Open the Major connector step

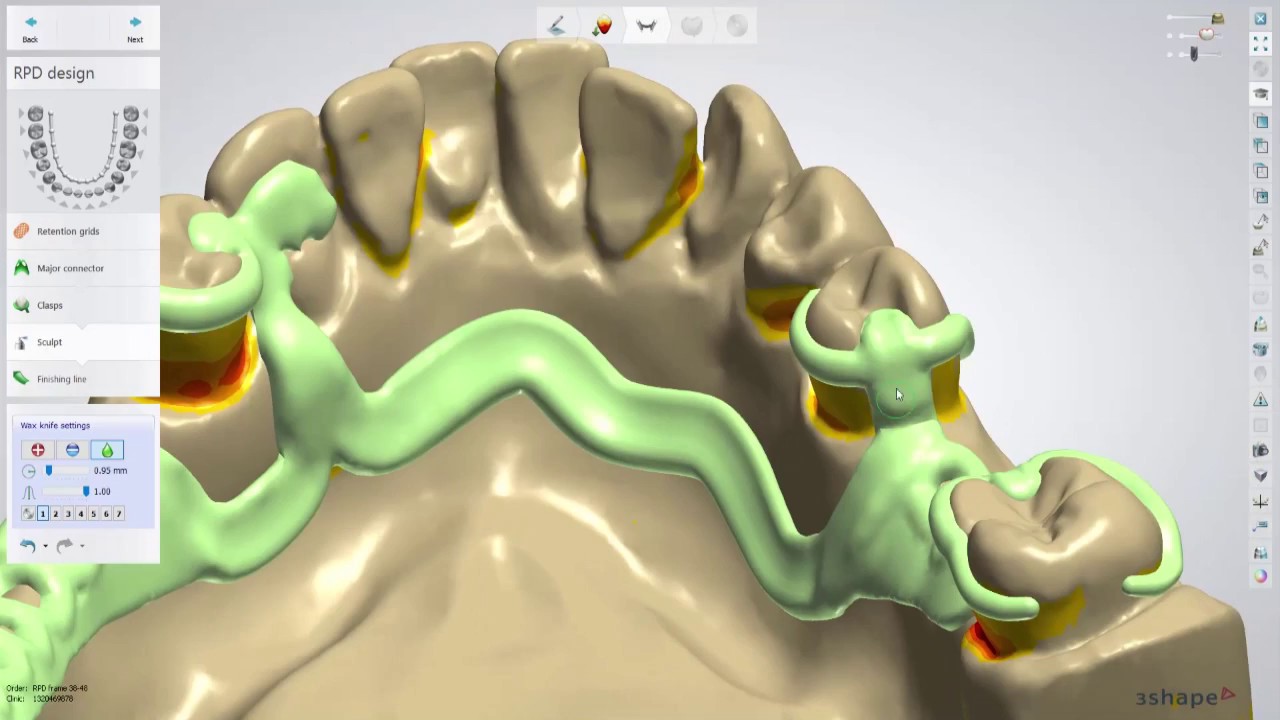pos(83,268)
